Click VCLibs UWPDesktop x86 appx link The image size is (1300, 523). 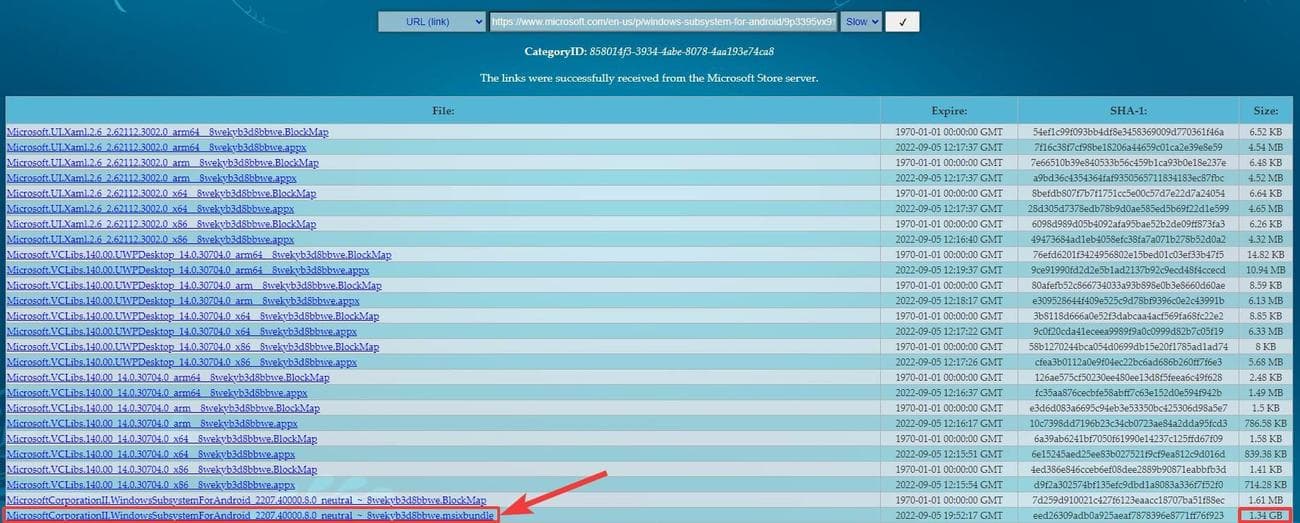[181, 362]
